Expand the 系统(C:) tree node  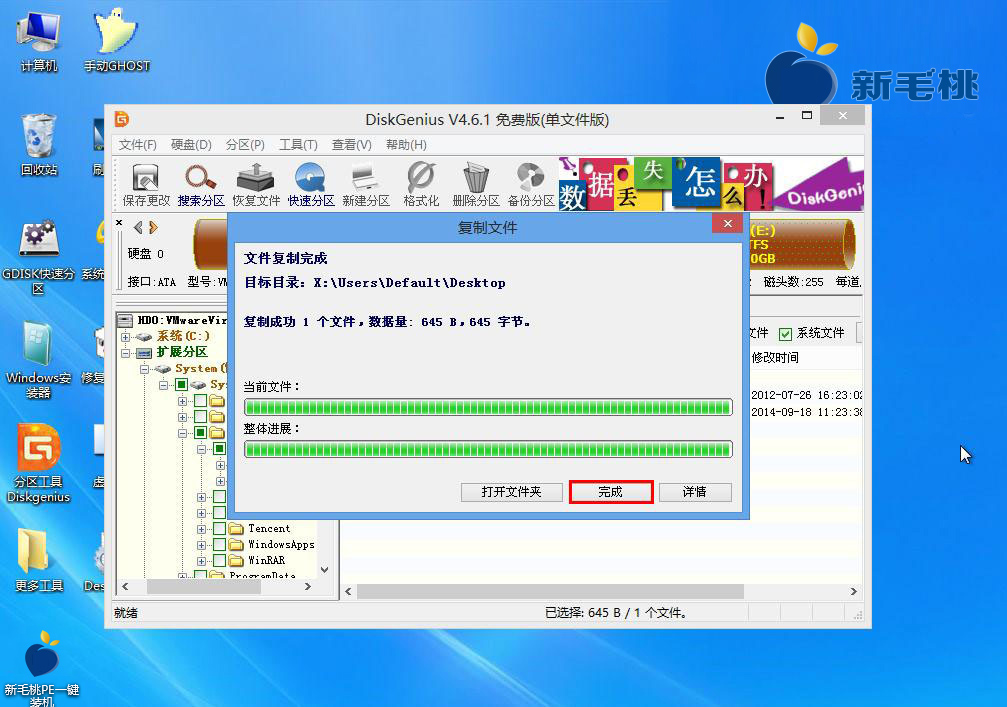[126, 336]
